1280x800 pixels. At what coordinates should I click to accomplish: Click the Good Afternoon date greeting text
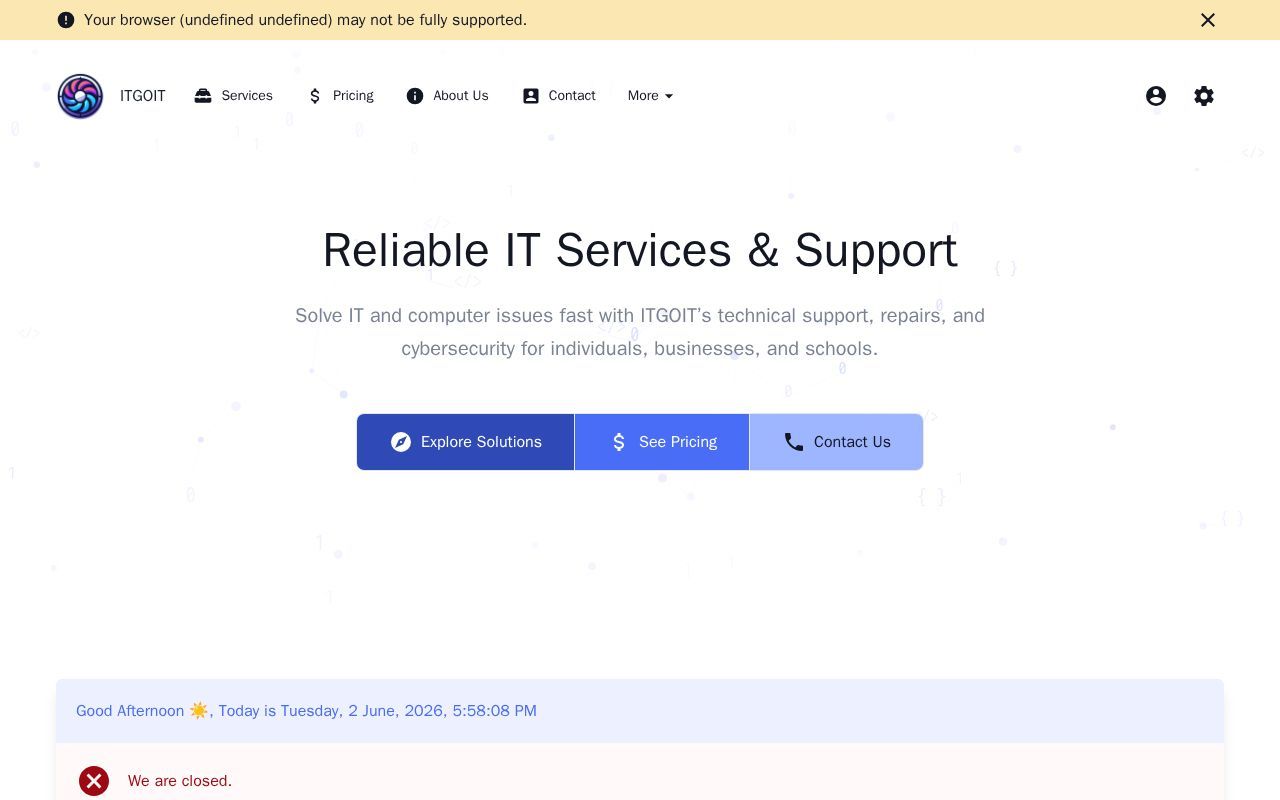tap(306, 711)
